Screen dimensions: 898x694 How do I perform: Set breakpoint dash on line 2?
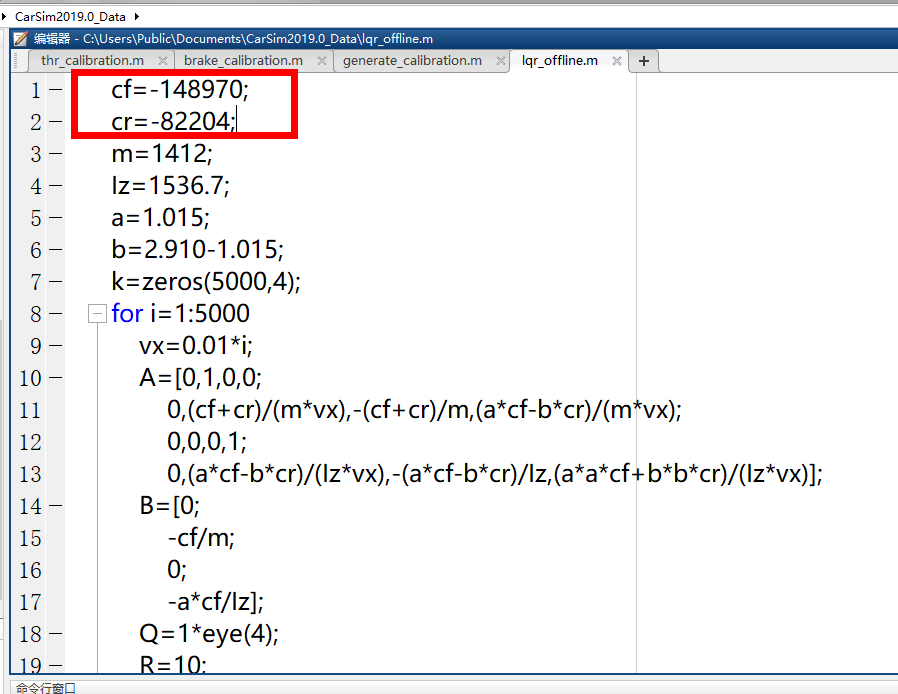[56, 121]
